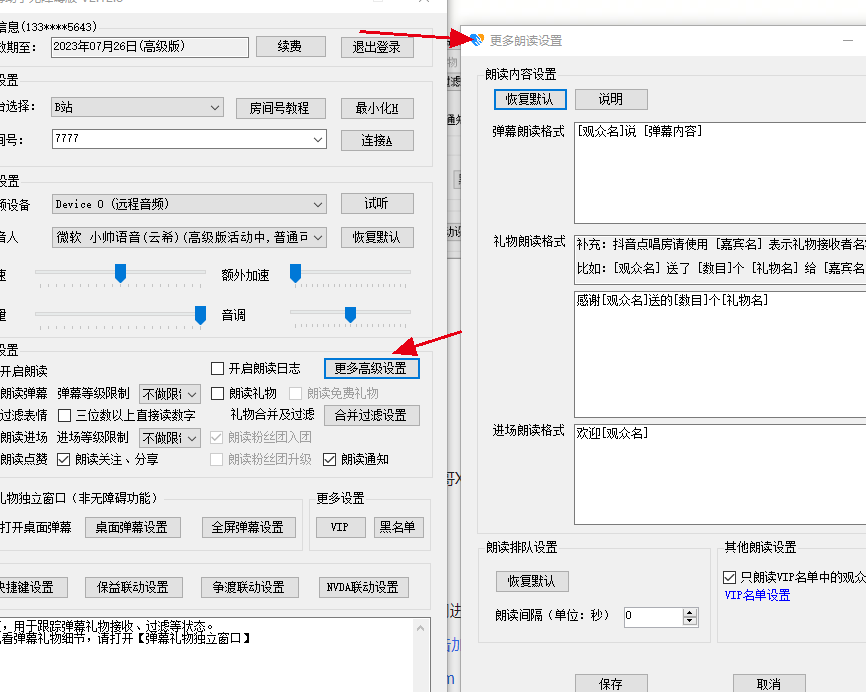Image resolution: width=866 pixels, height=692 pixels.
Task: Open the 房间号教程 tutorial
Action: pos(281,108)
